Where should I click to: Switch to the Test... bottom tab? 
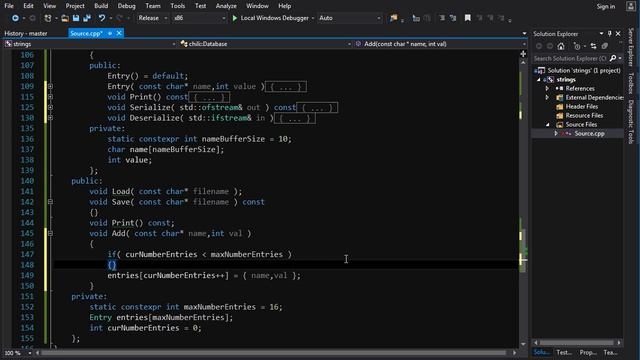564,353
